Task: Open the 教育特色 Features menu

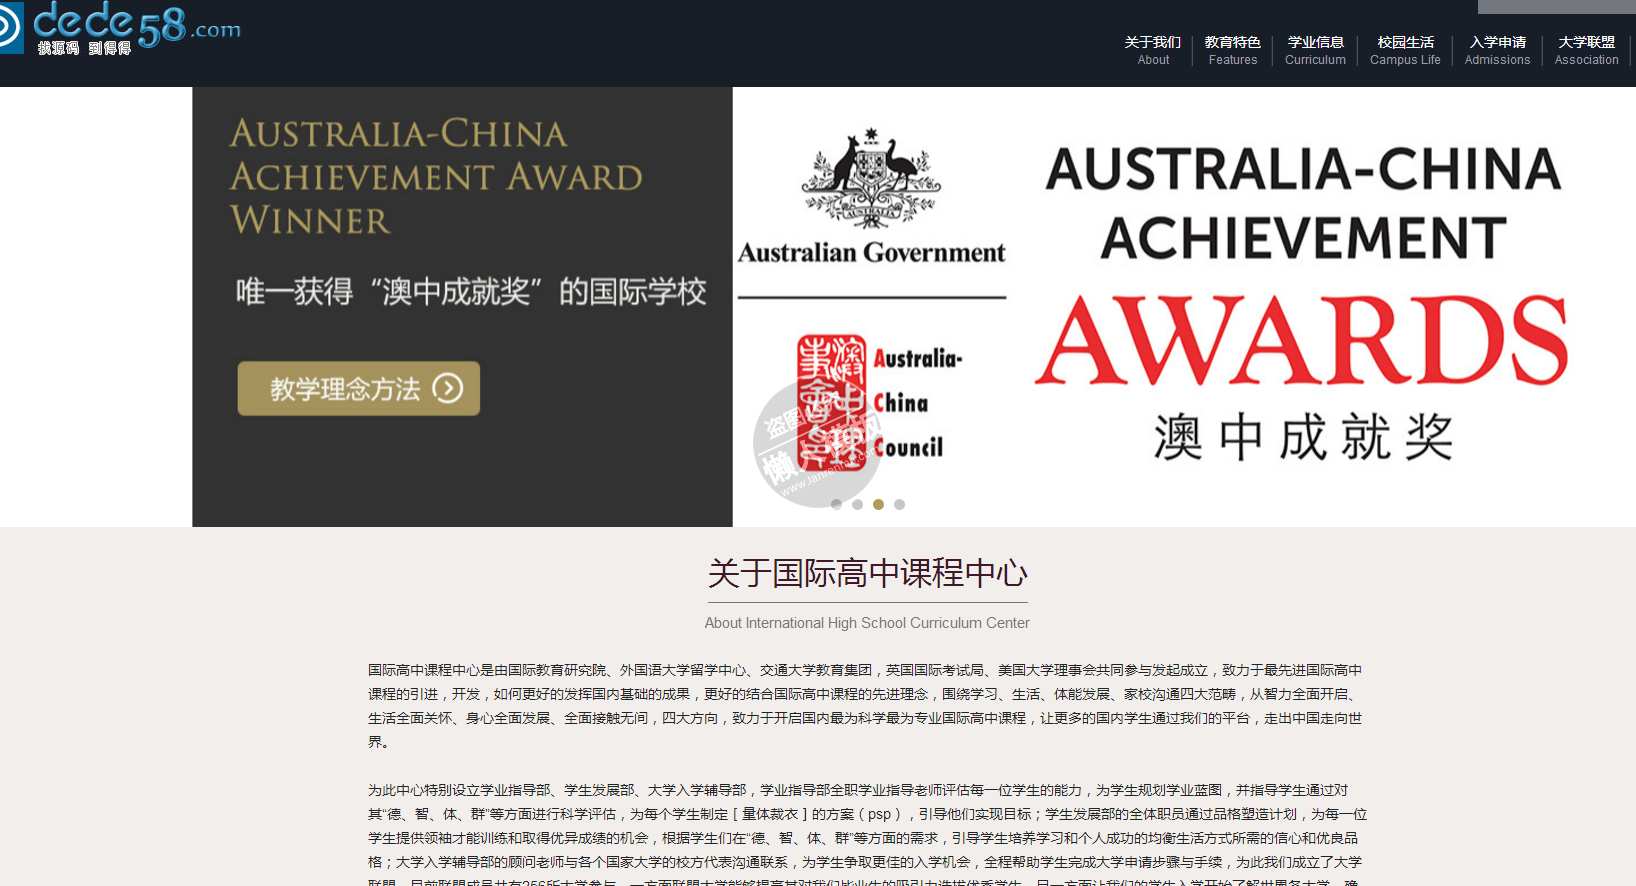Action: pyautogui.click(x=1232, y=50)
